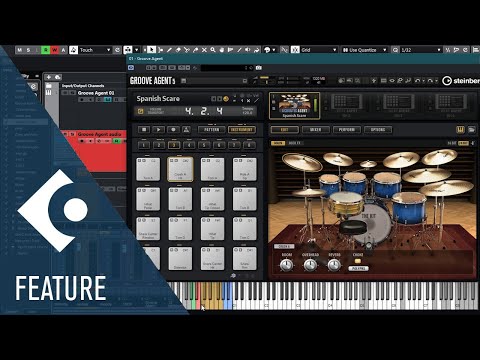Trigger the Sidestick pad
The width and height of the screenshot is (480, 360).
[180, 258]
